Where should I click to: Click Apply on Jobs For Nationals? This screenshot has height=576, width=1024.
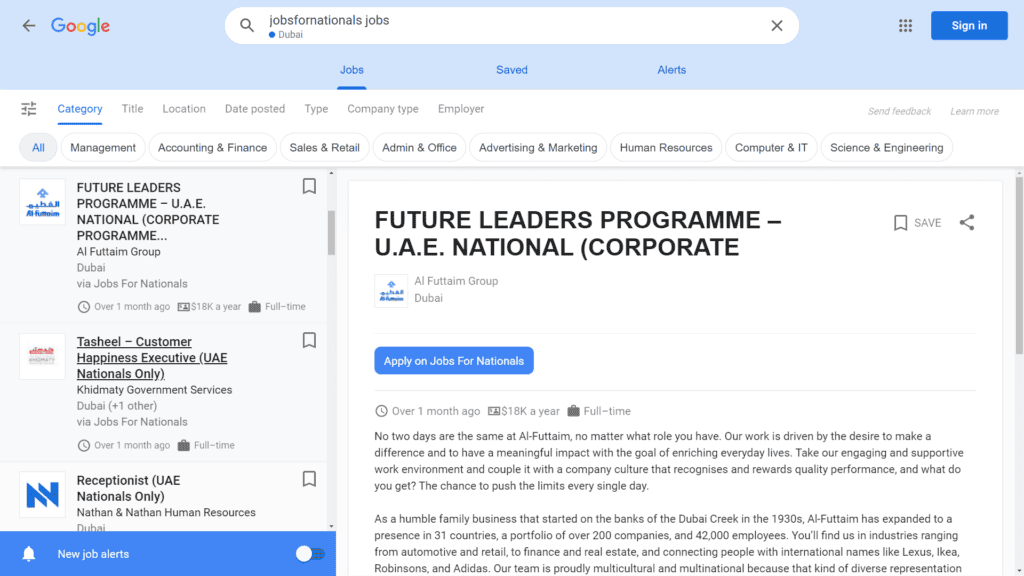[454, 360]
